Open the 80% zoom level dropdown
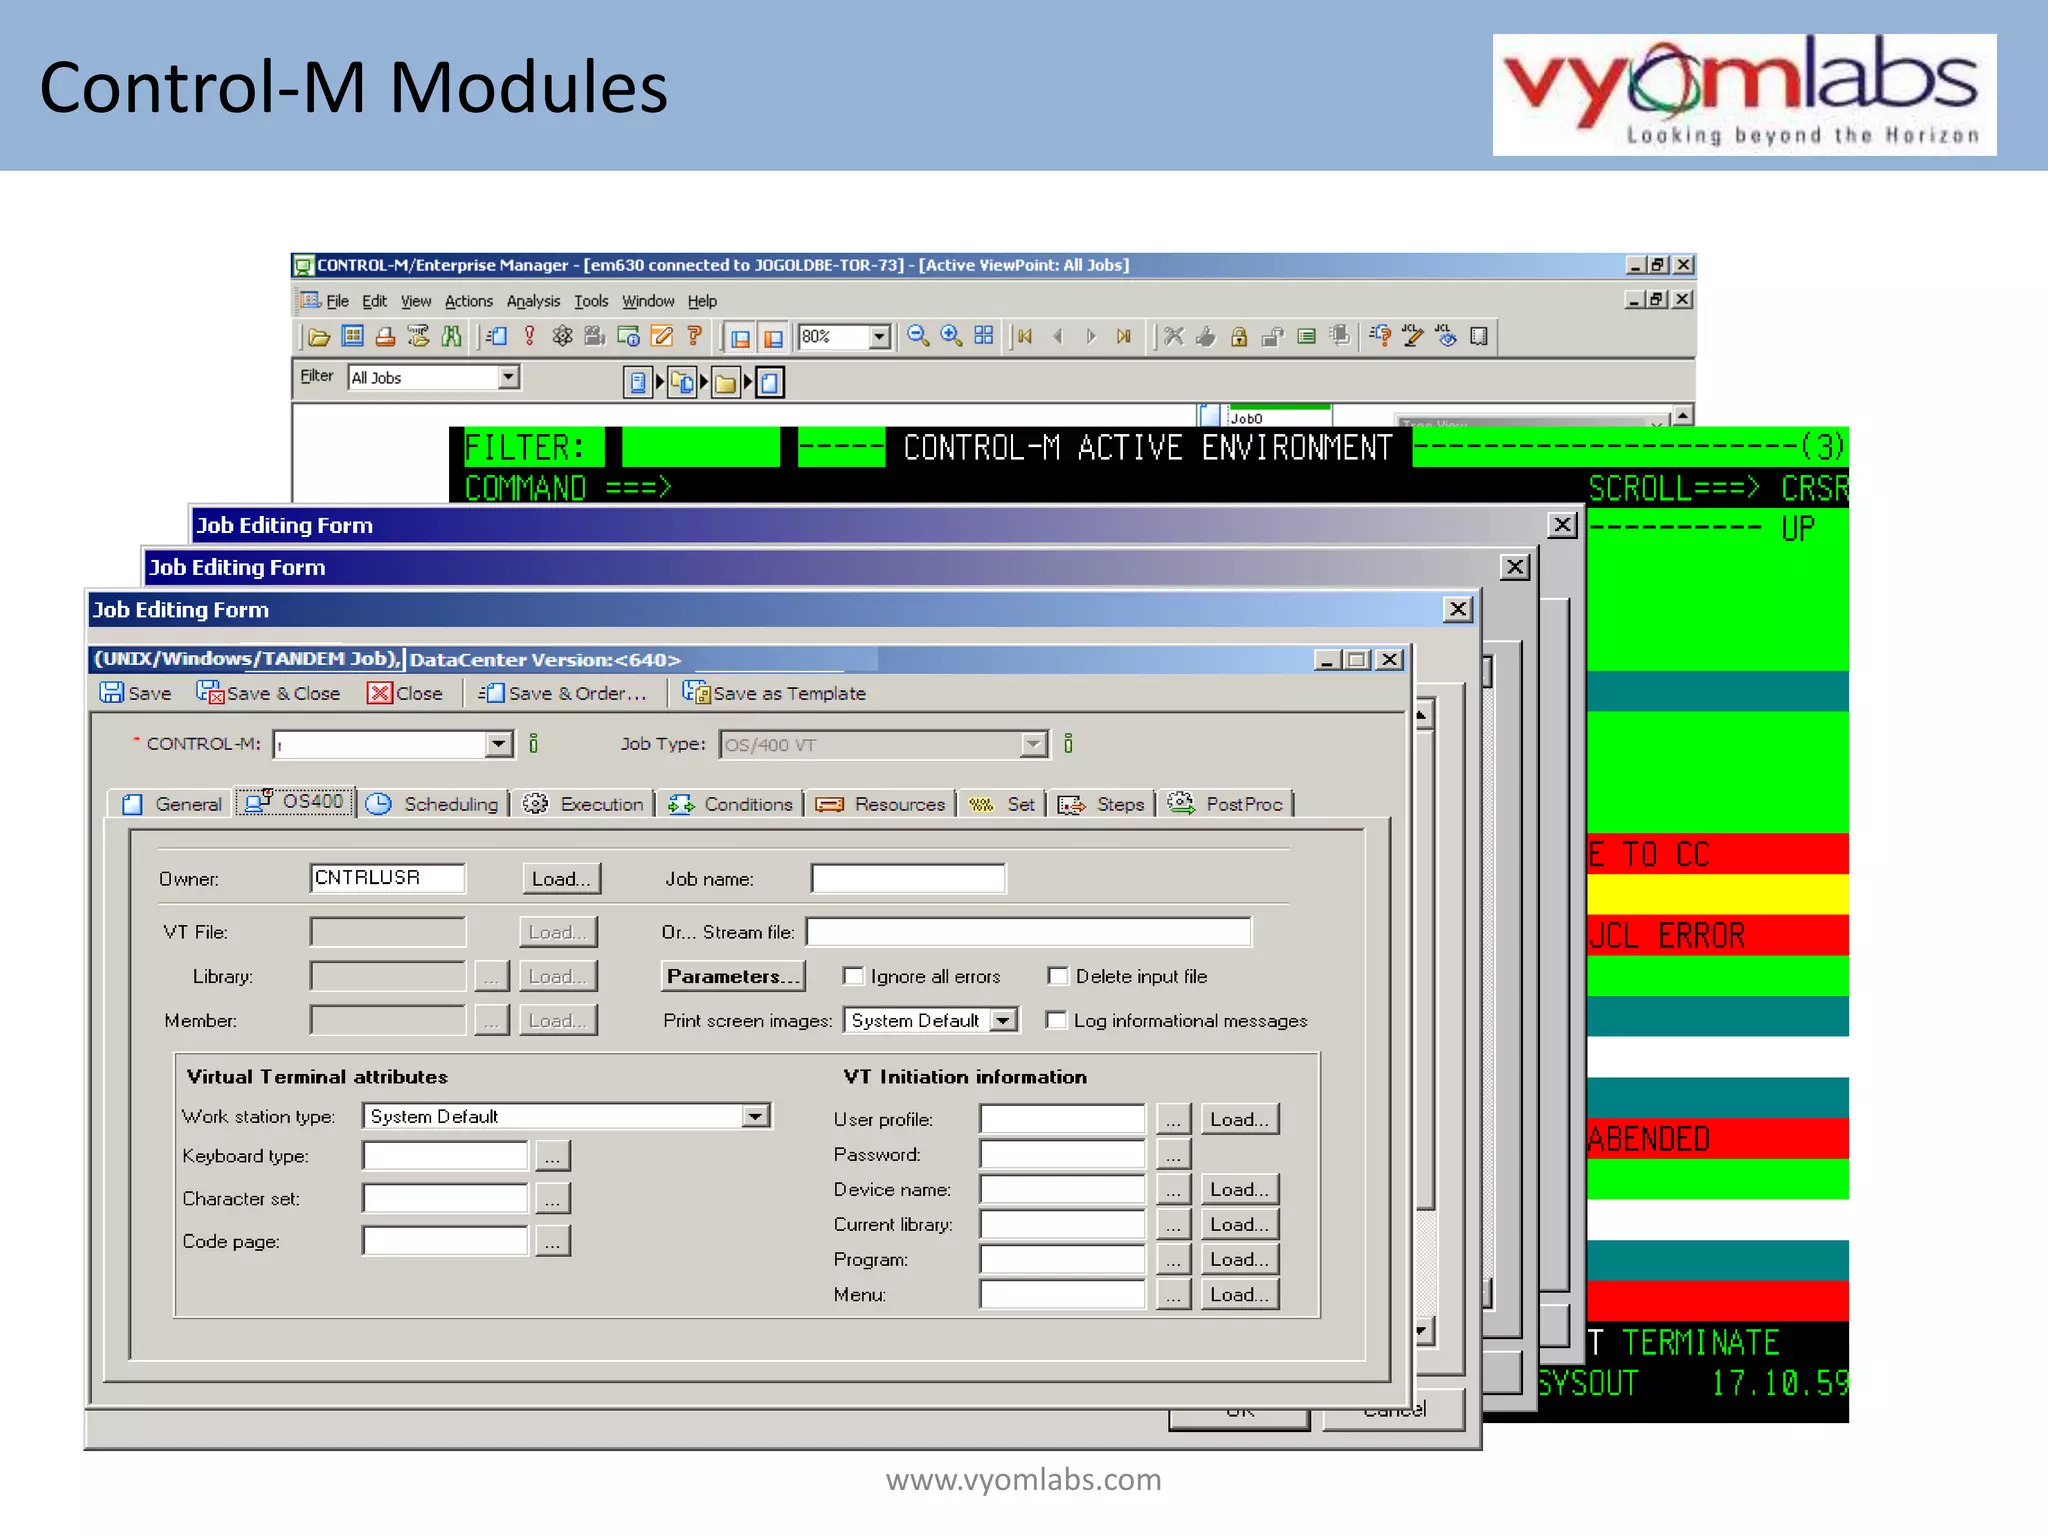Image resolution: width=2048 pixels, height=1536 pixels. (x=879, y=337)
